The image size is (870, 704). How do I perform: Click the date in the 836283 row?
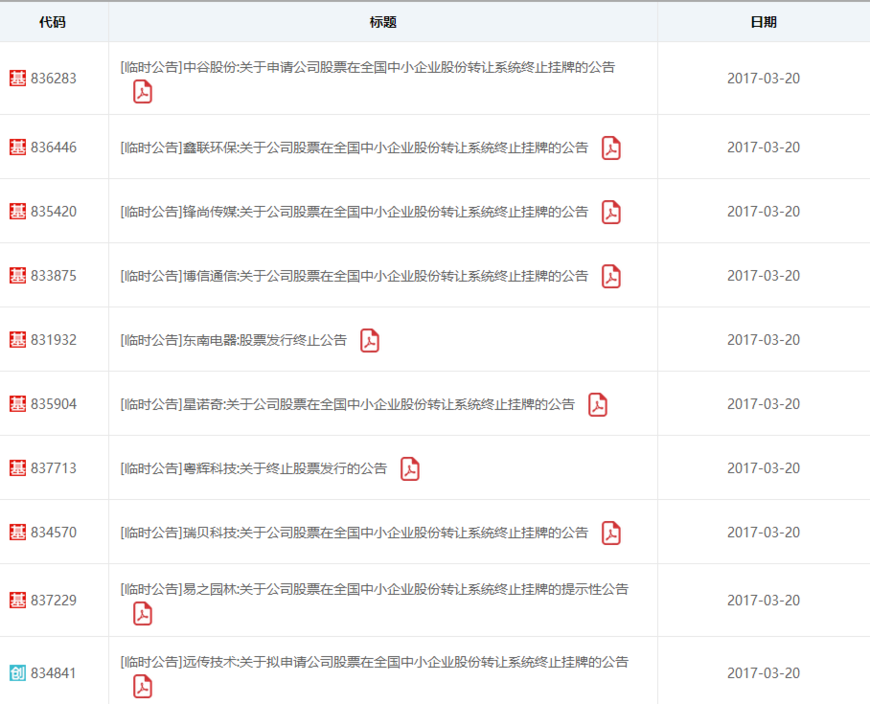(763, 78)
